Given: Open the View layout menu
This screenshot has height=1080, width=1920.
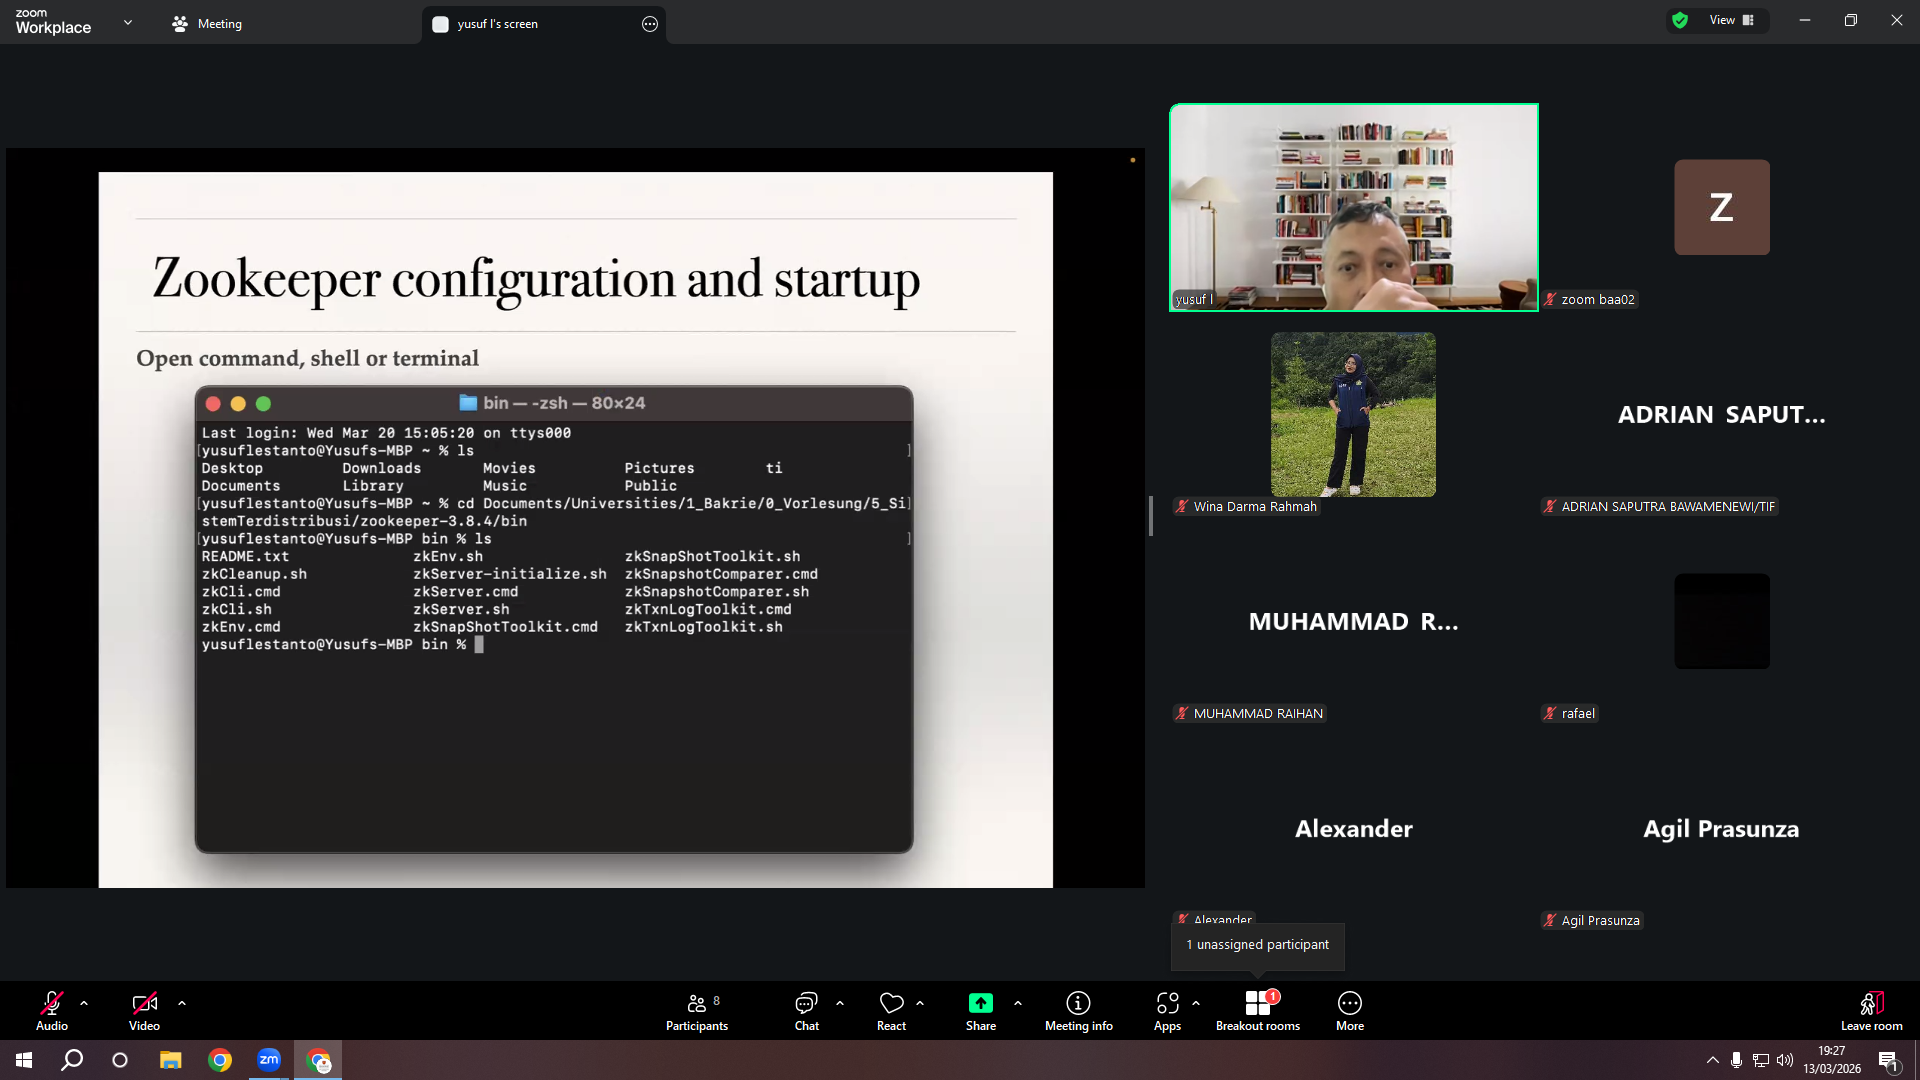Looking at the screenshot, I should click(x=1732, y=20).
